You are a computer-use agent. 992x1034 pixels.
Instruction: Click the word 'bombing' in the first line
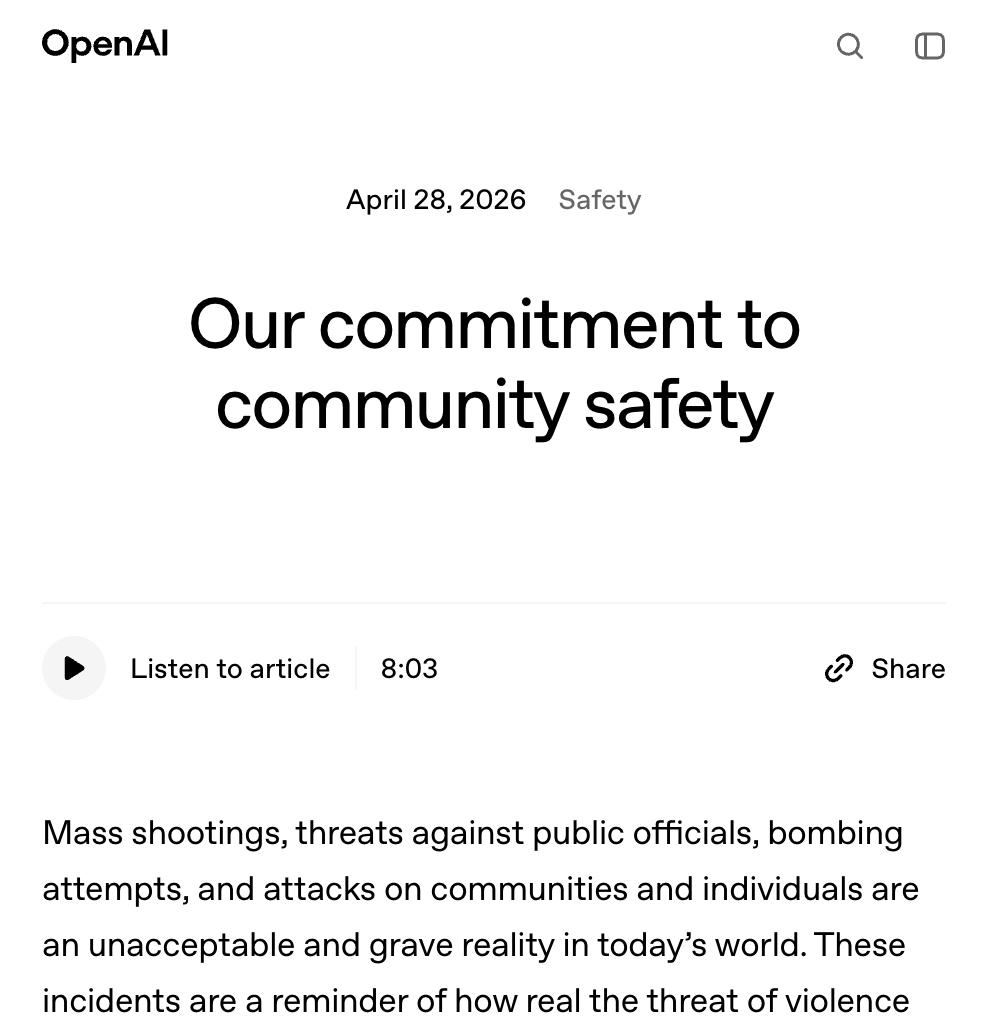click(836, 834)
